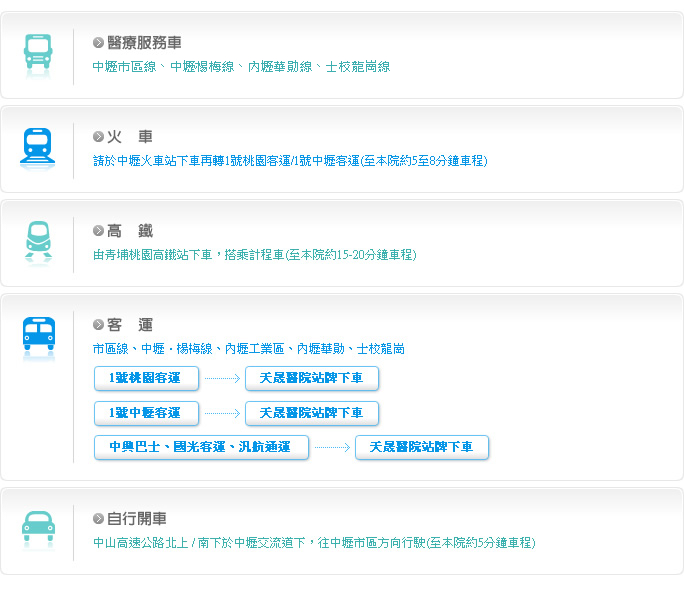684x600 pixels.
Task: Click 天晟醫院站牌下車 box next to 1號中壢客運
Action: click(x=312, y=413)
